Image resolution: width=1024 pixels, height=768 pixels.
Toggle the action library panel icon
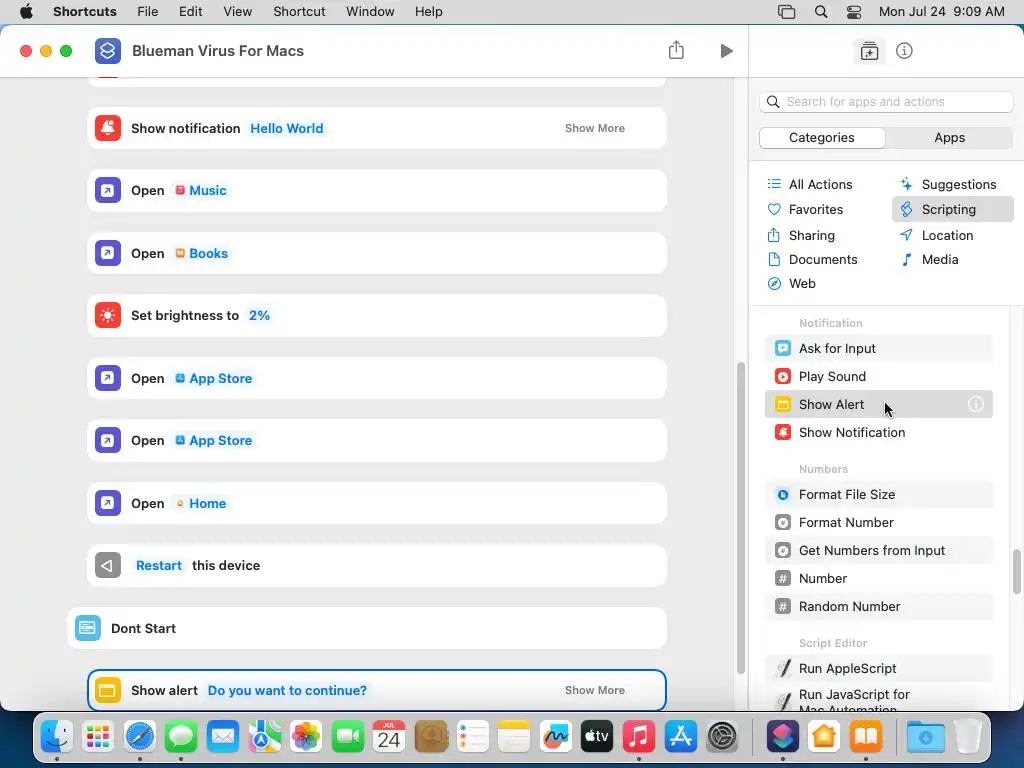(x=869, y=51)
